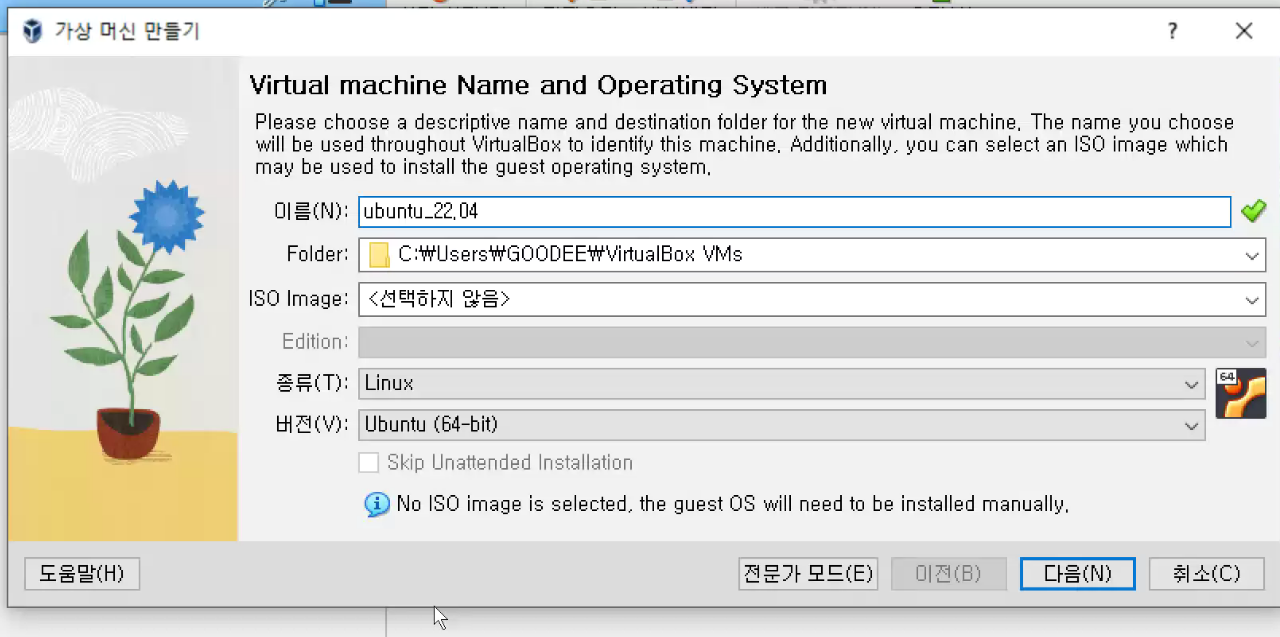
Task: Click the '종류(T):' label
Action: pyautogui.click(x=311, y=383)
